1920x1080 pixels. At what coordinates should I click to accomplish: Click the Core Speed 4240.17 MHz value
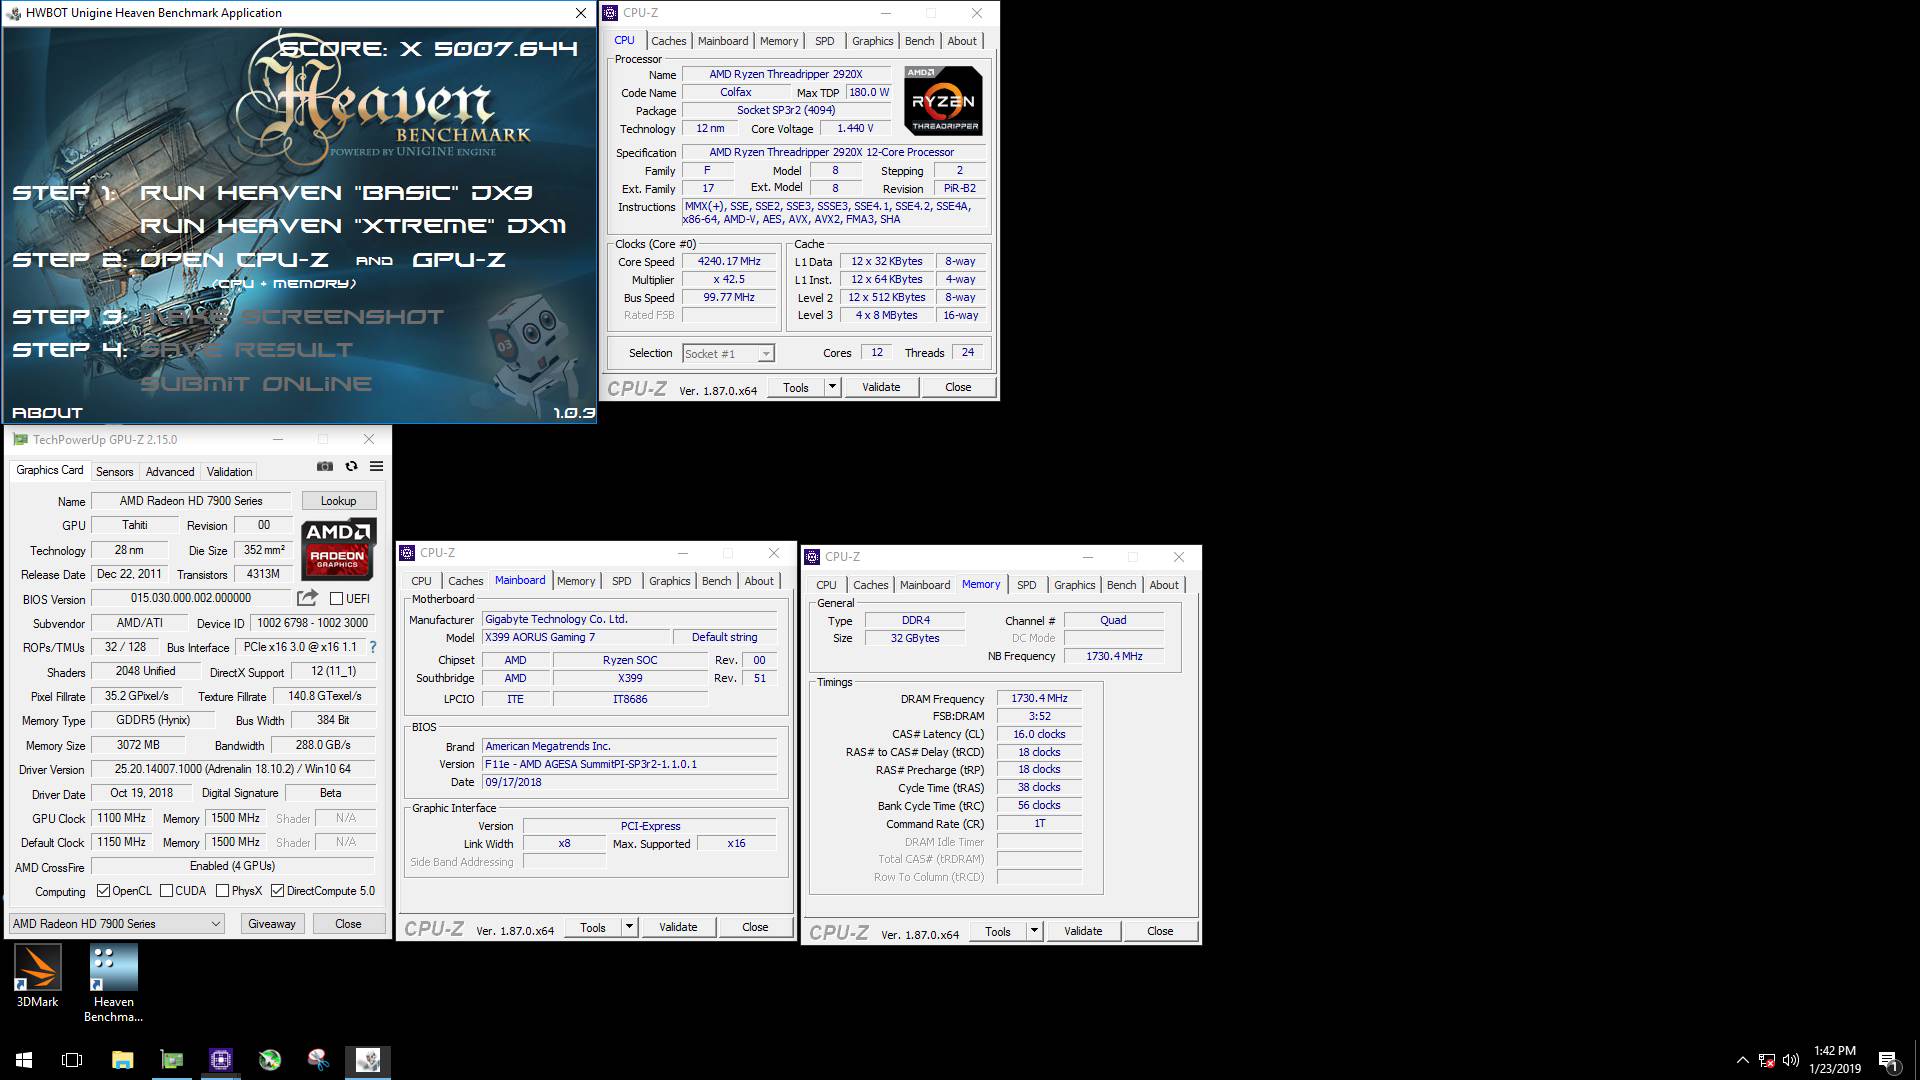pos(730,261)
